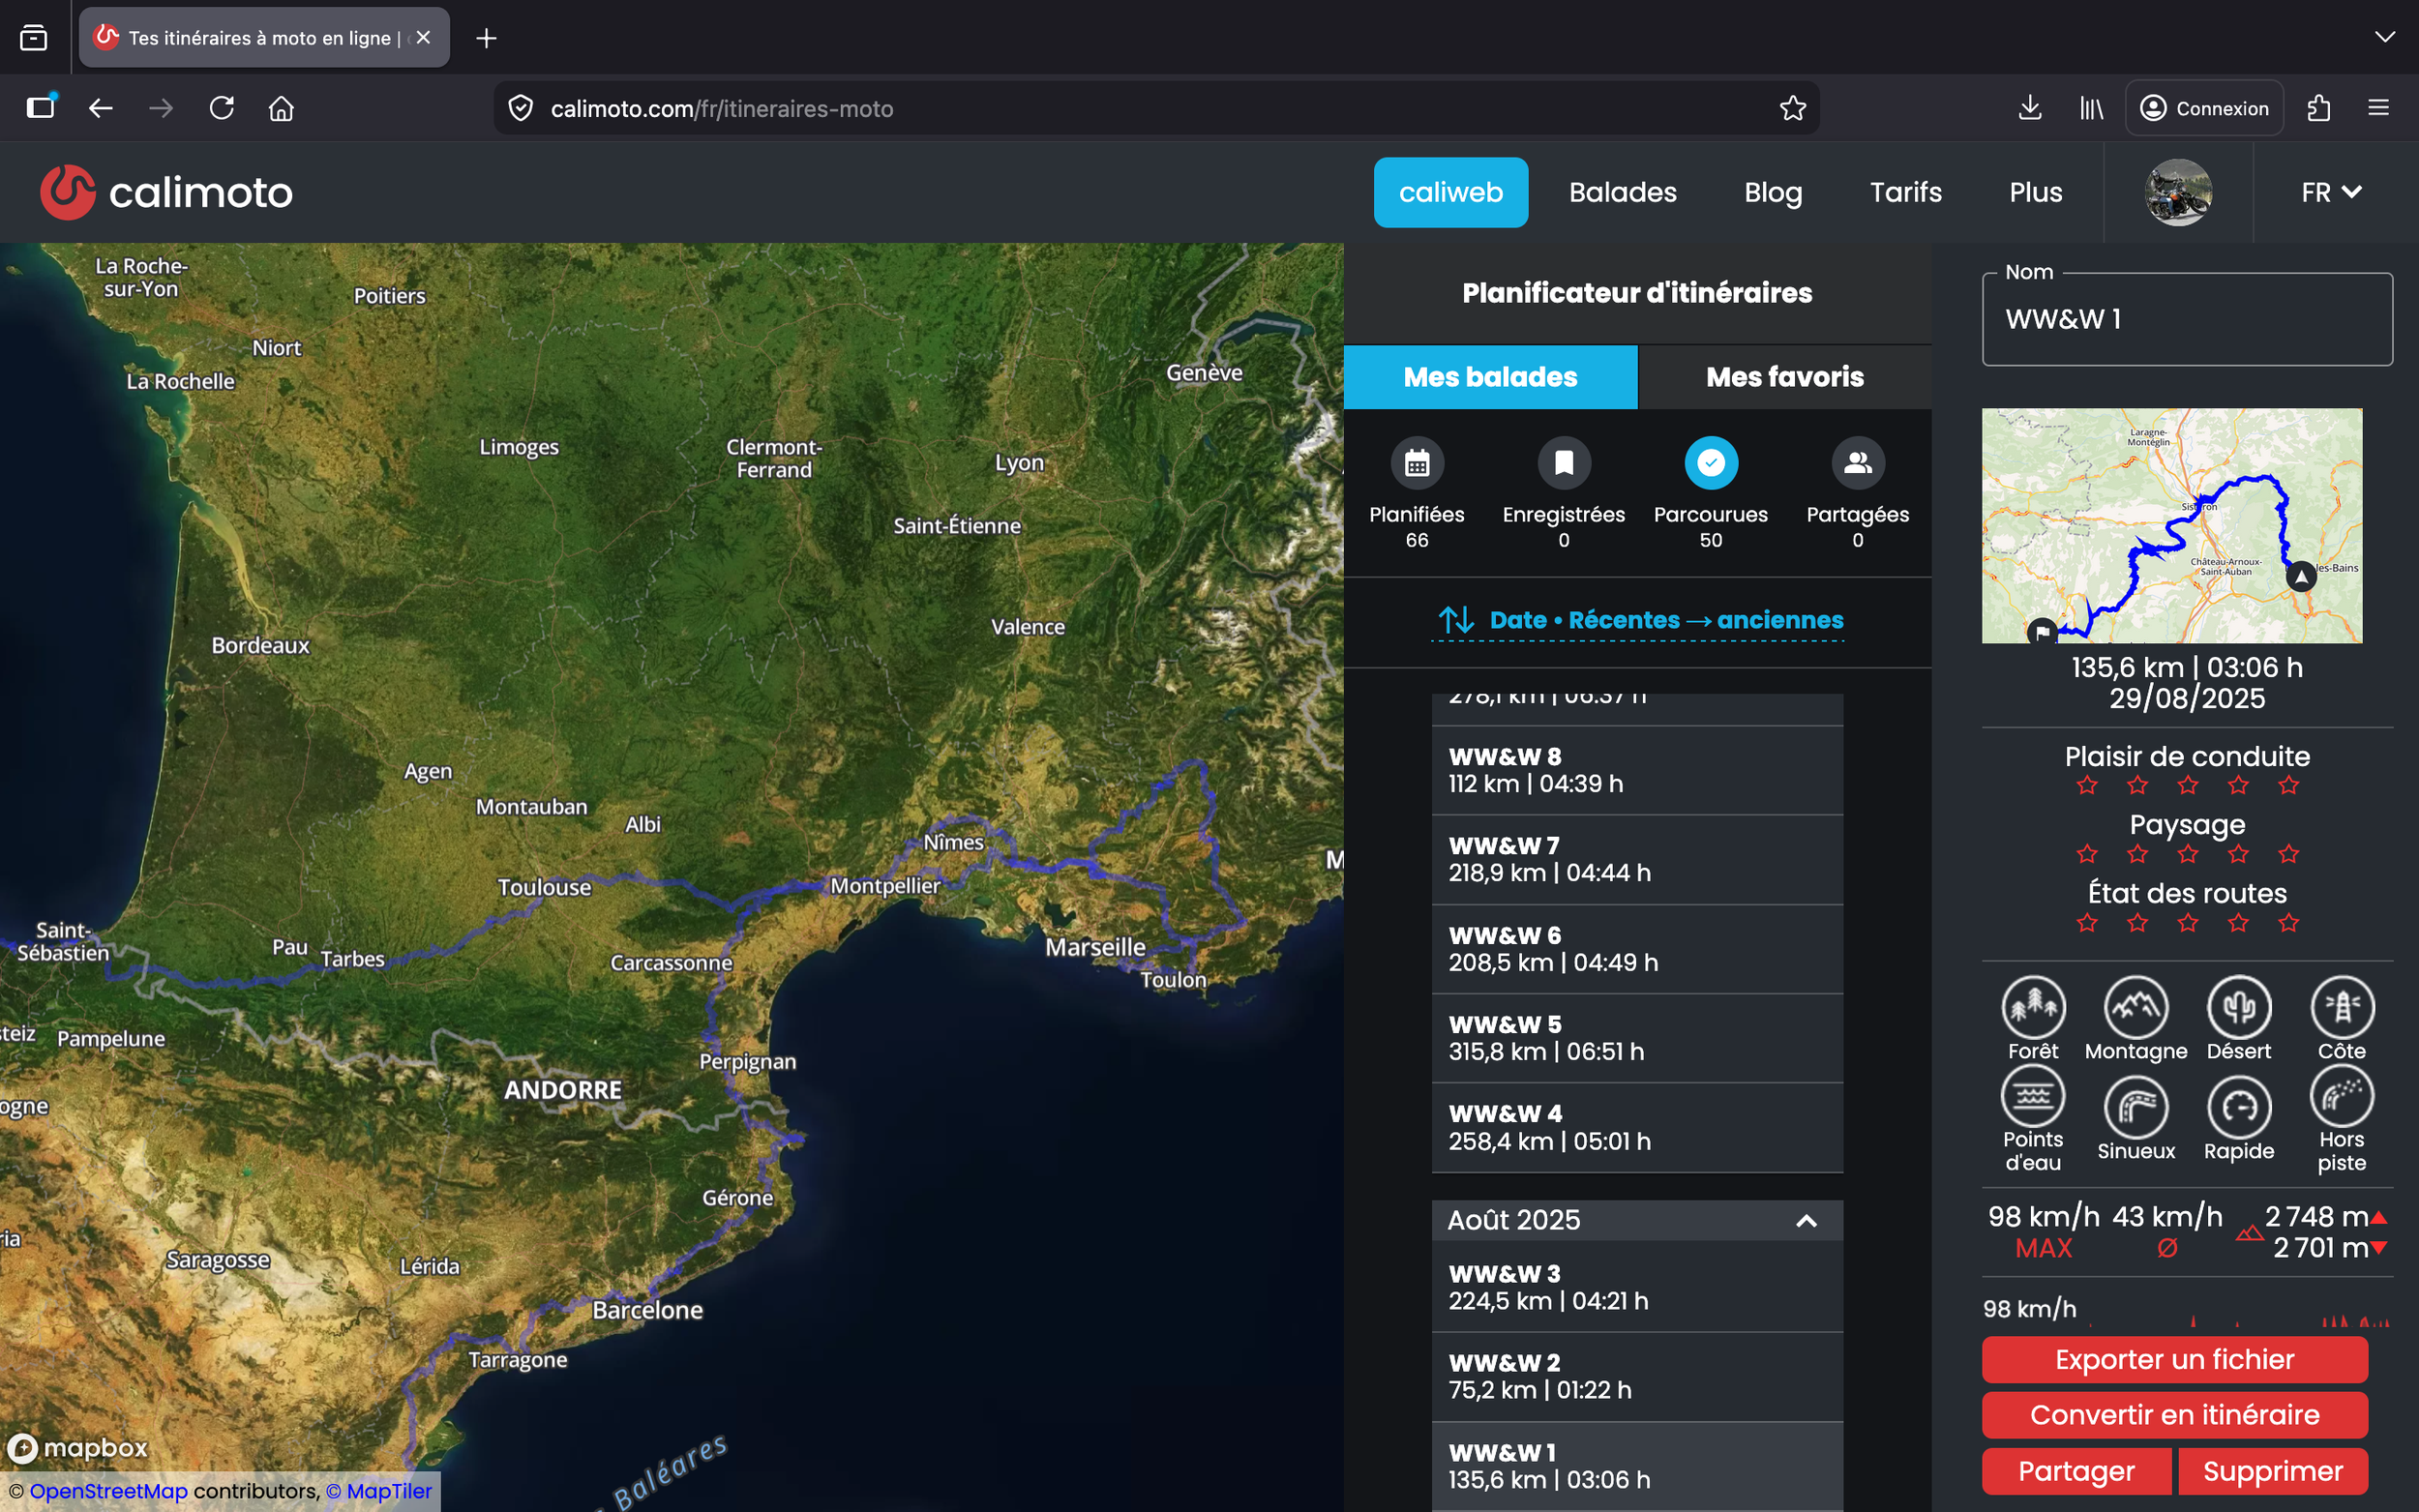2419x1512 pixels.
Task: Click Exporter un fichier button
Action: tap(2174, 1359)
